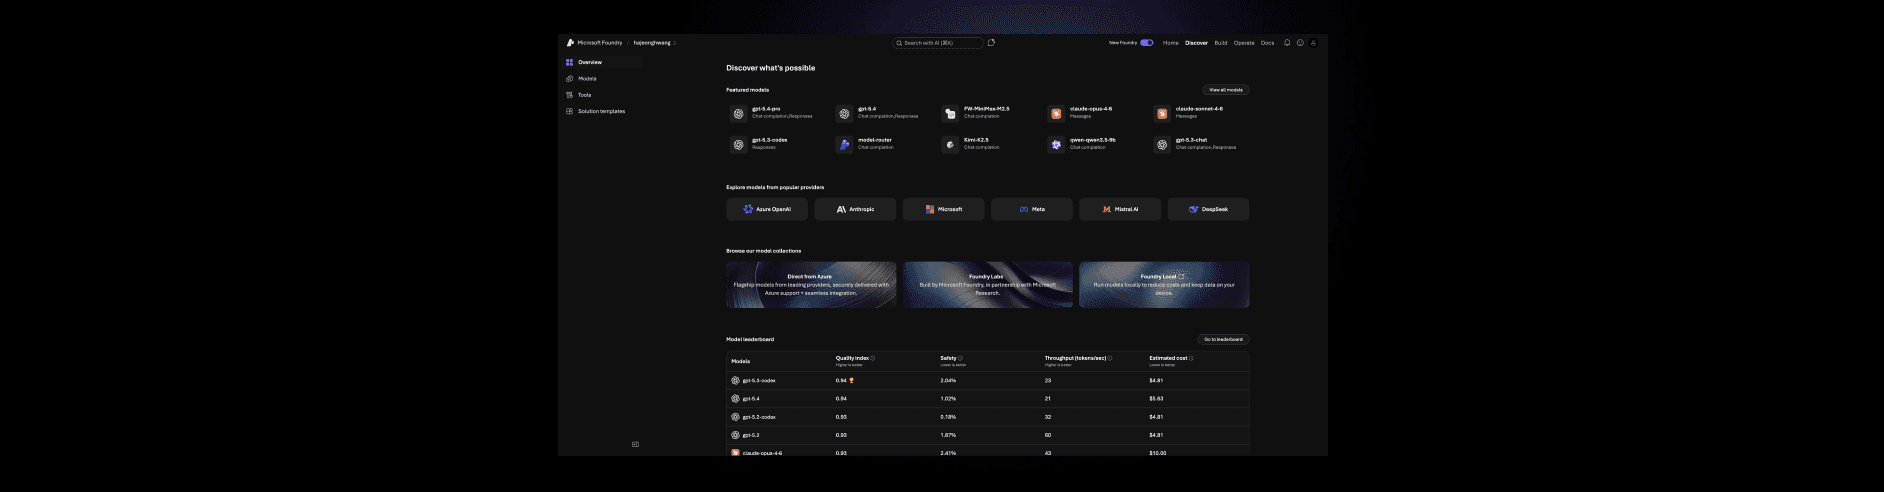Click the trophy icon beside 0.94
This screenshot has width=1884, height=492.
coord(852,380)
